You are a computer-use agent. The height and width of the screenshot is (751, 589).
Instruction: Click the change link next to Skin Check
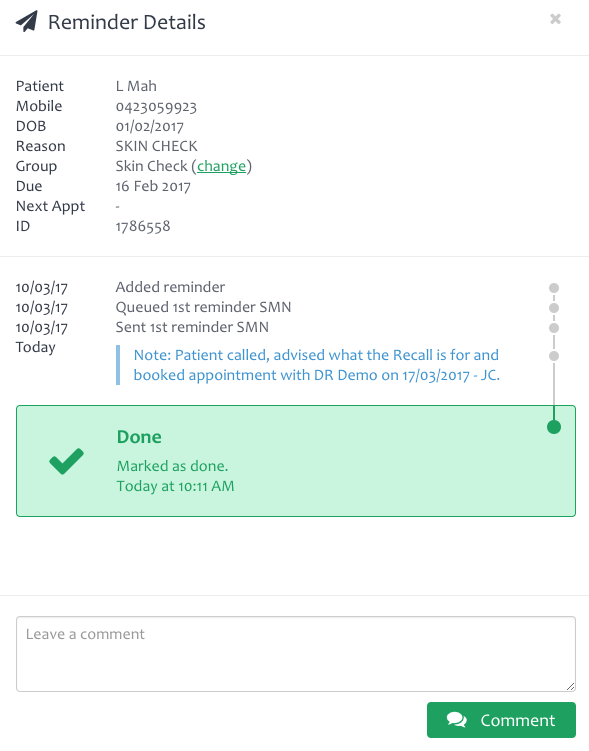(221, 166)
